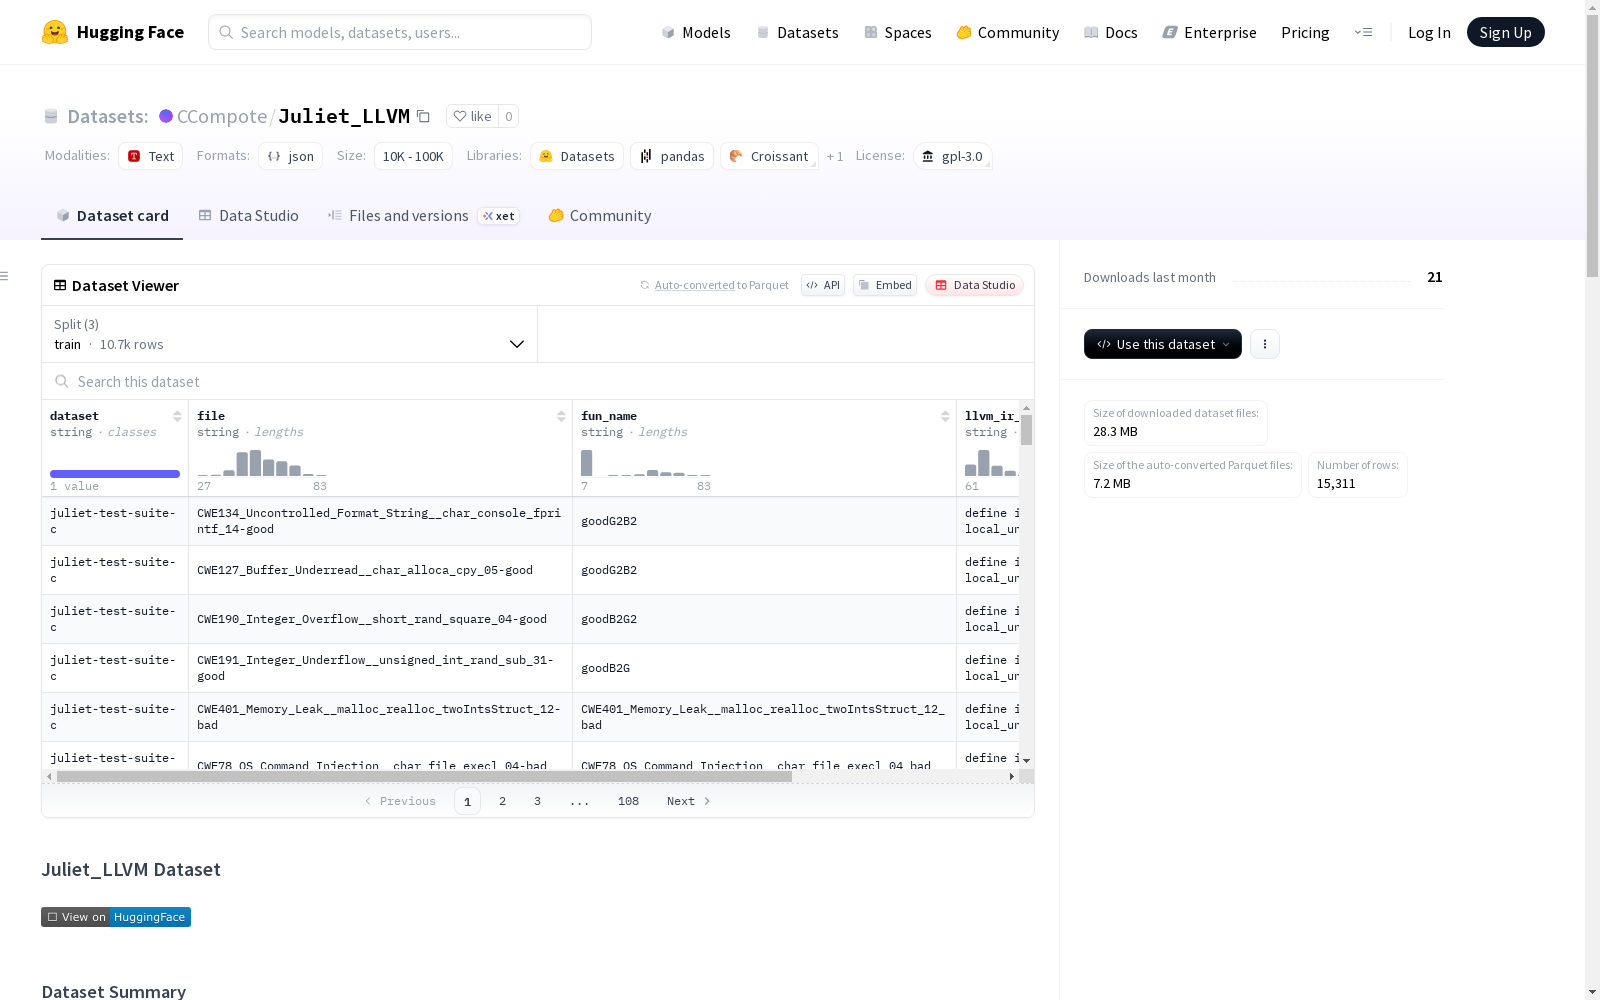
Task: Select the 10K - 100K size tag
Action: tap(413, 156)
